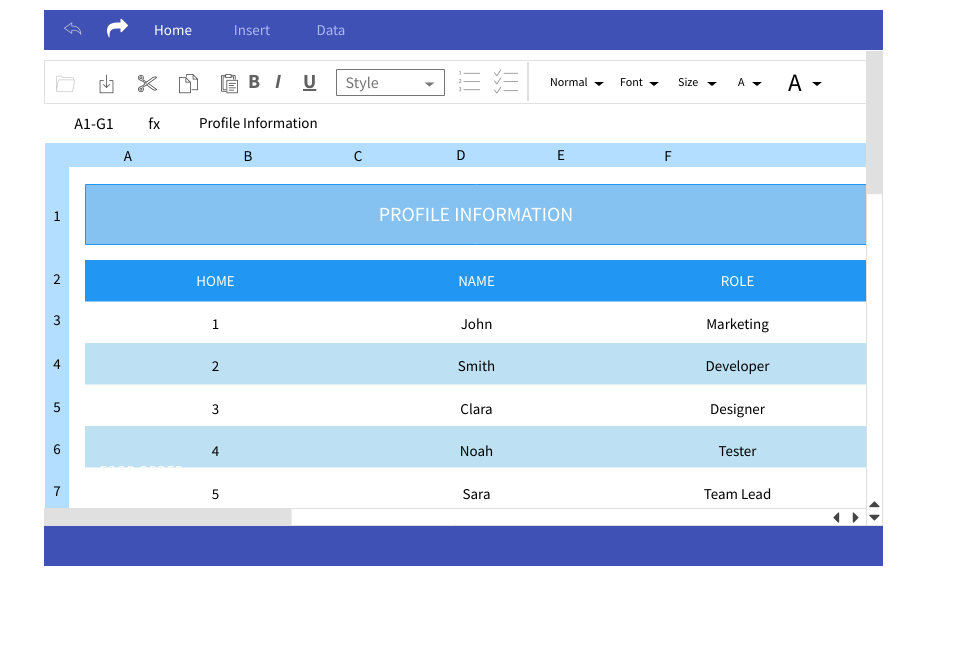Viewport: 953px width, 666px height.
Task: Click the Paste icon
Action: (229, 82)
